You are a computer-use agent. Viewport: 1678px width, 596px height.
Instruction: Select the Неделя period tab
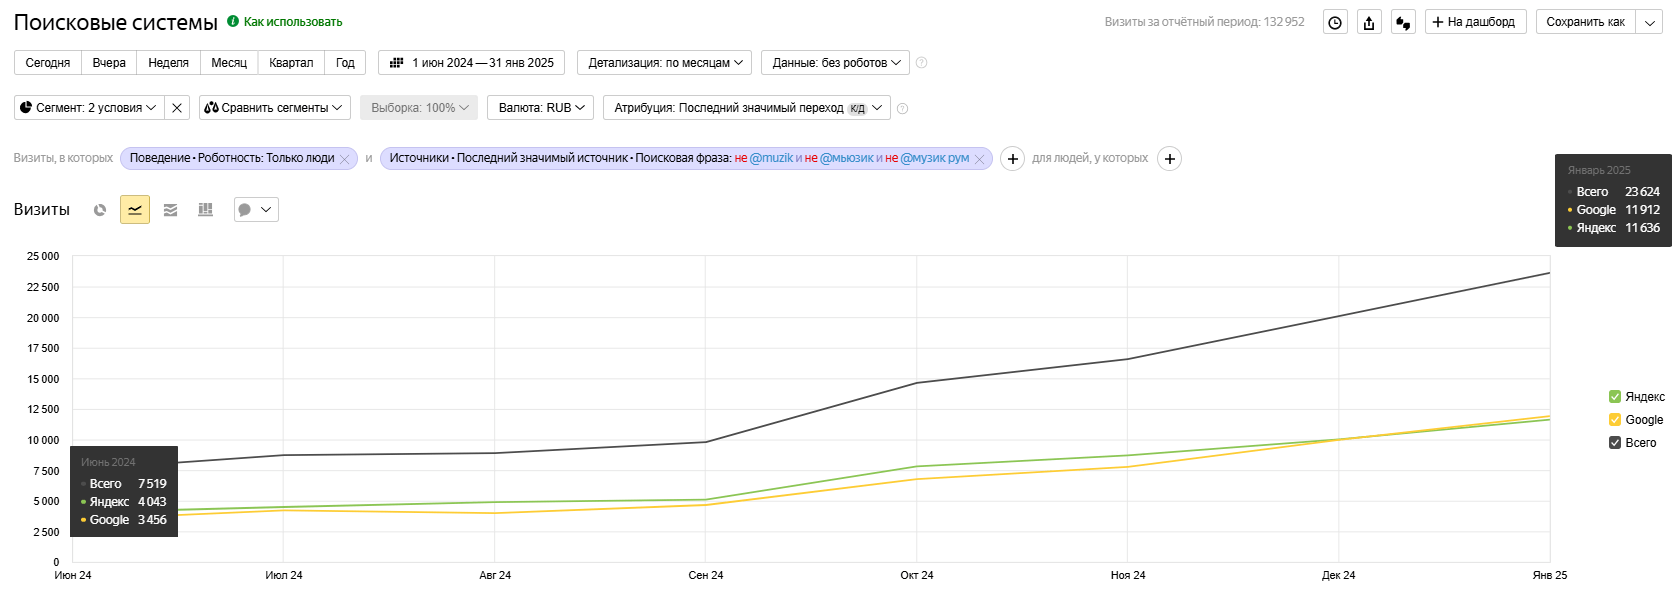[x=168, y=63]
